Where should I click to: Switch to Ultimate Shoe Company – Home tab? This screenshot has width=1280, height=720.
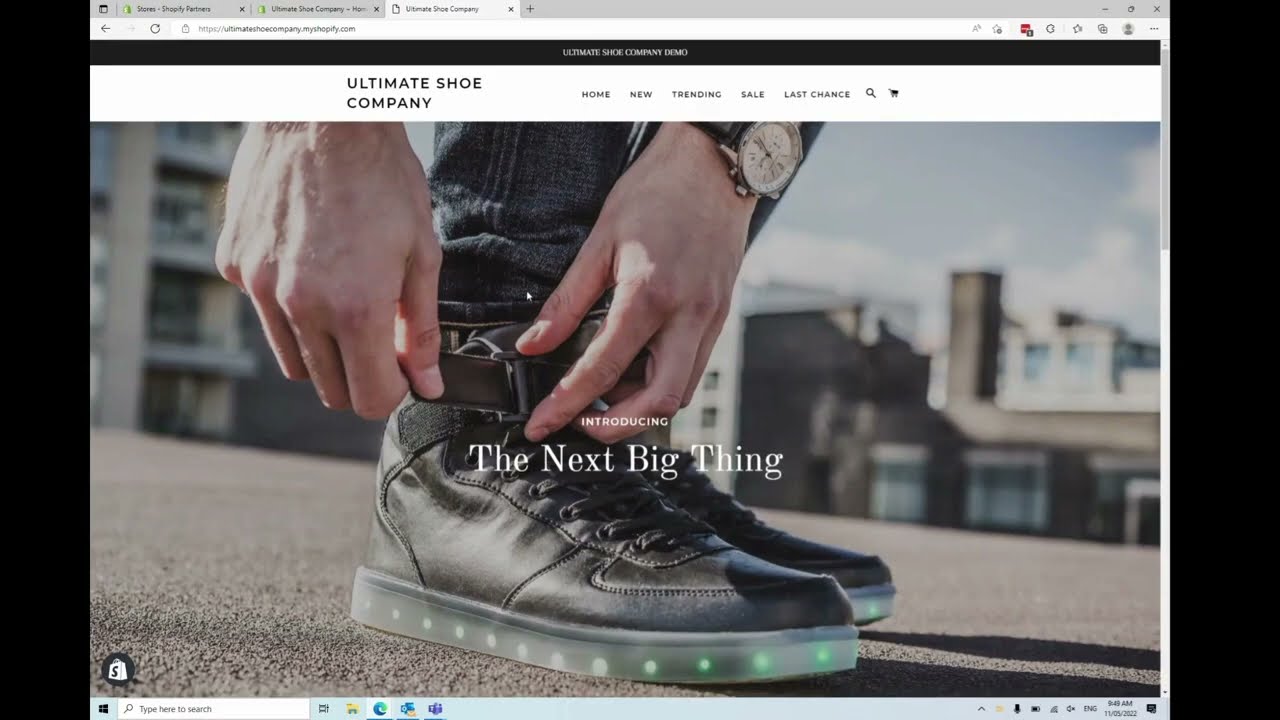(319, 9)
